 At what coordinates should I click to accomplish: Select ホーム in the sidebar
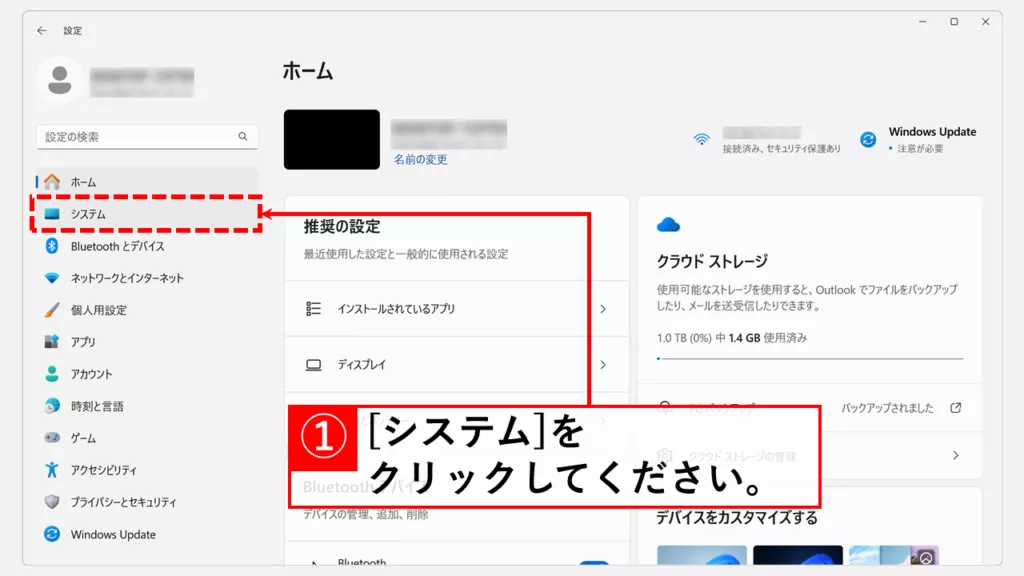[147, 182]
